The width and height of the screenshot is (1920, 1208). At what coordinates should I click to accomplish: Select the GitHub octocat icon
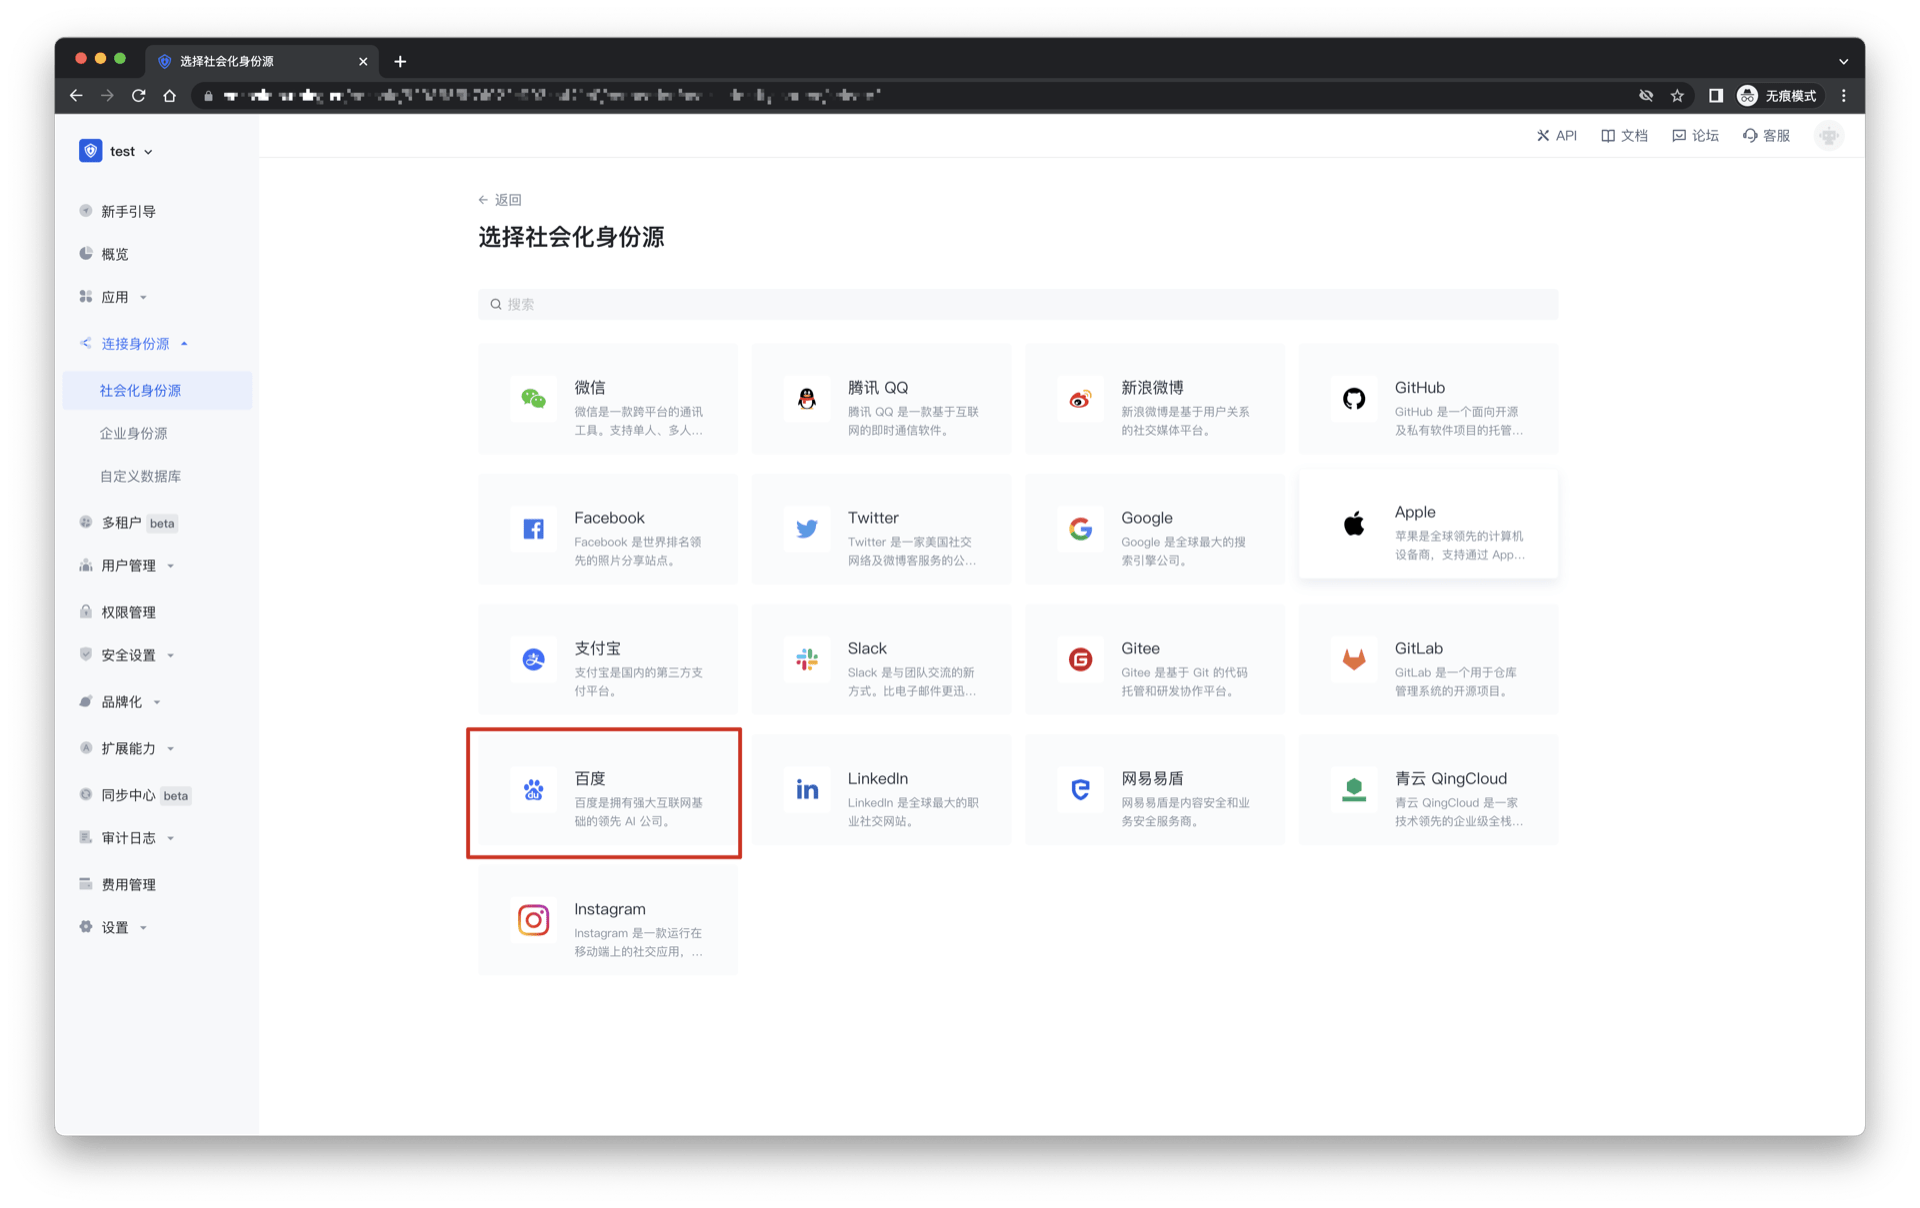point(1353,399)
